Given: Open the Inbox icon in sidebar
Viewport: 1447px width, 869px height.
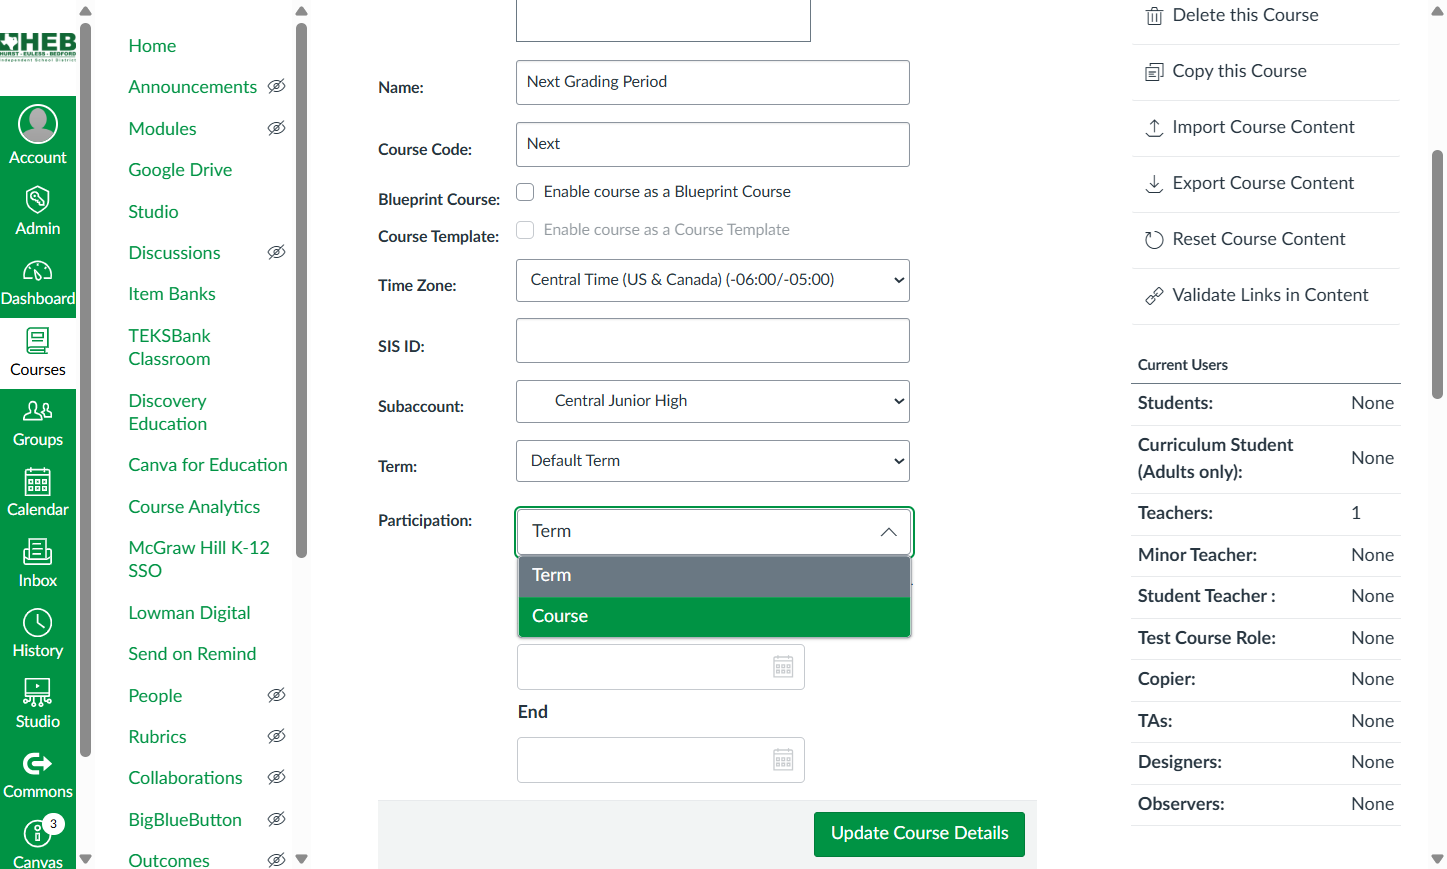Looking at the screenshot, I should click(38, 552).
